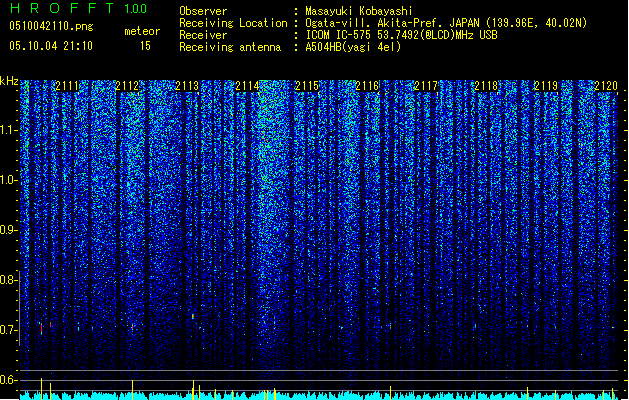Click the 'Receiver' field label
Viewport: 629px width, 400px height.
click(x=203, y=35)
